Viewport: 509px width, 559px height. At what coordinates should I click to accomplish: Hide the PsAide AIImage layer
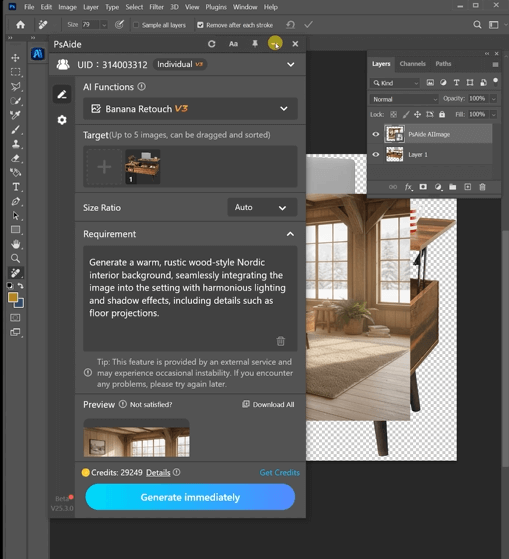376,134
